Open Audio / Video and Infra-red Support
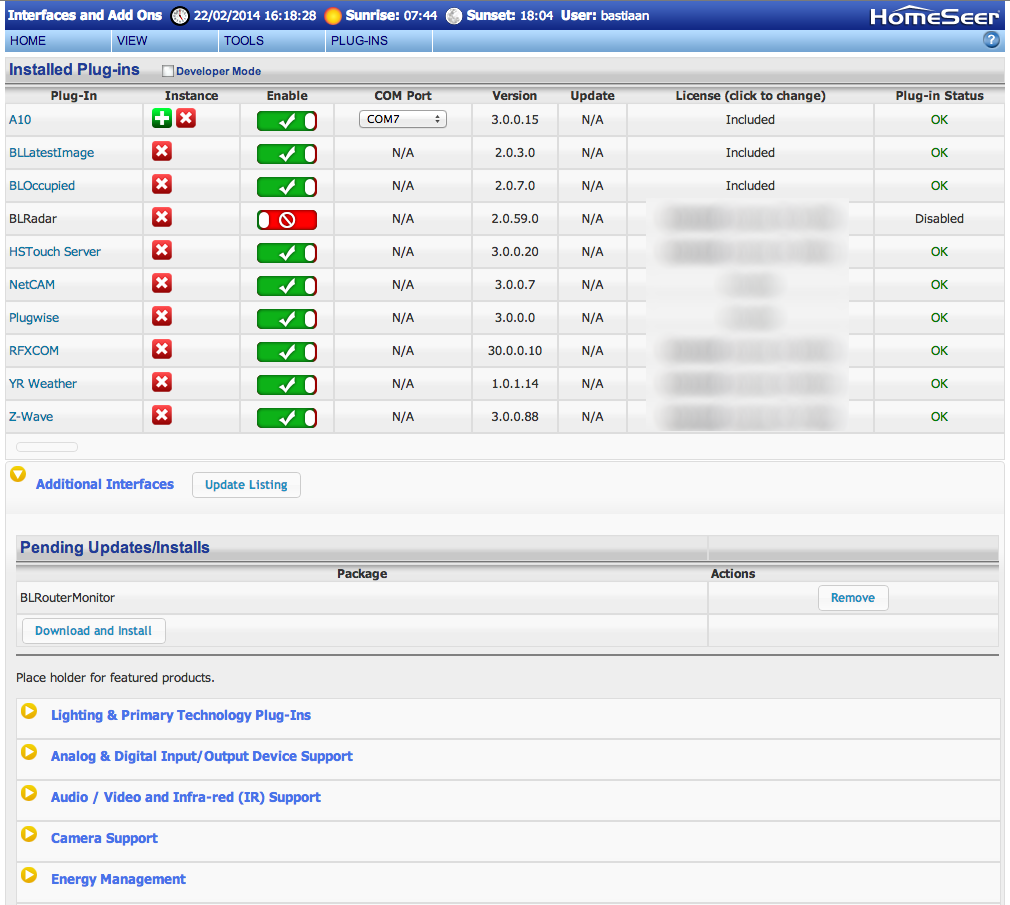The width and height of the screenshot is (1010, 905). [186, 797]
